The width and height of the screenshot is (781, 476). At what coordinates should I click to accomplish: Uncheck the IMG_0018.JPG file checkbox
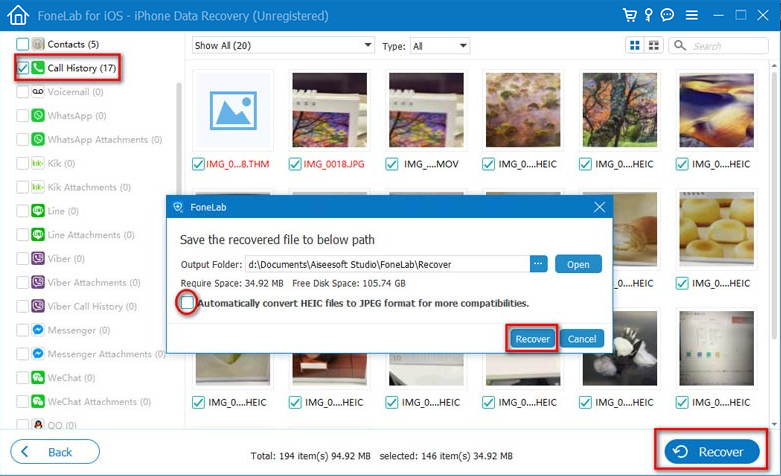295,164
